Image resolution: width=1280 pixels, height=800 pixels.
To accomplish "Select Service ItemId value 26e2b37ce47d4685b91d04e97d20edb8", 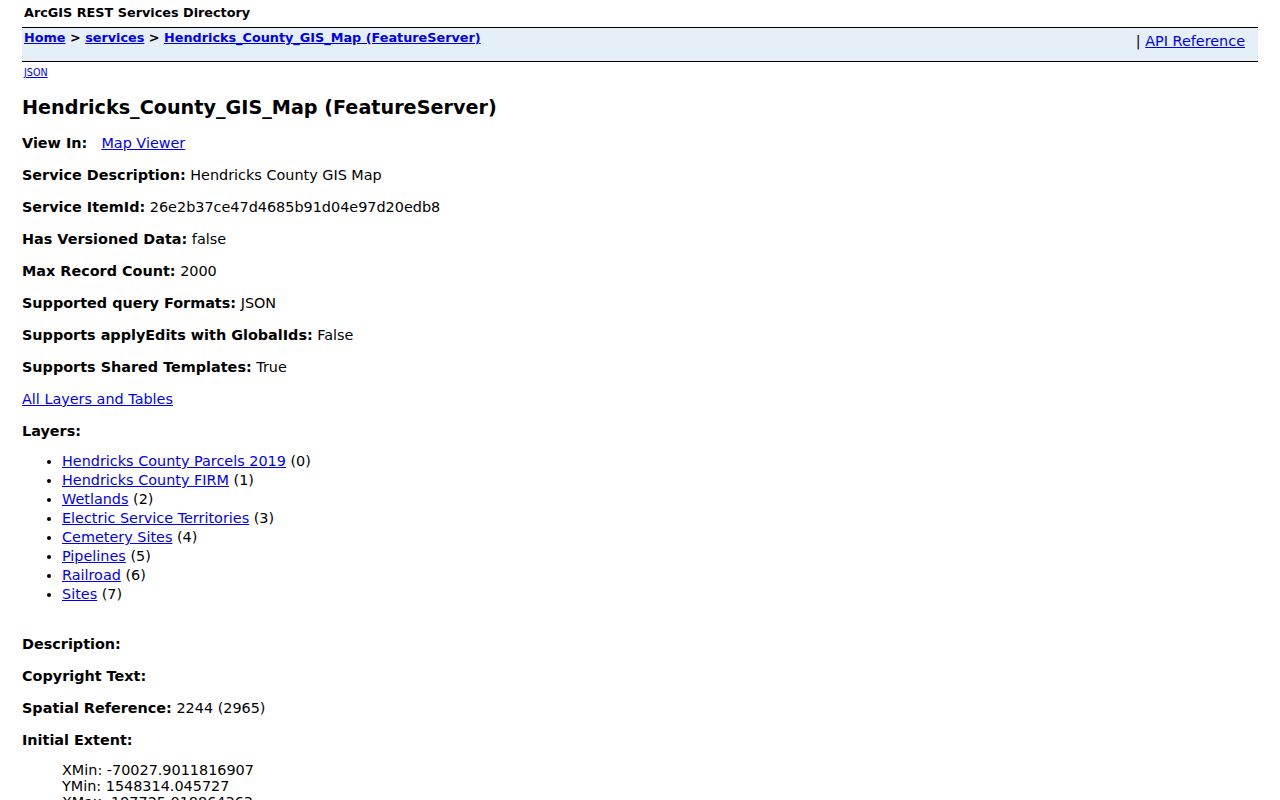I will click(295, 207).
